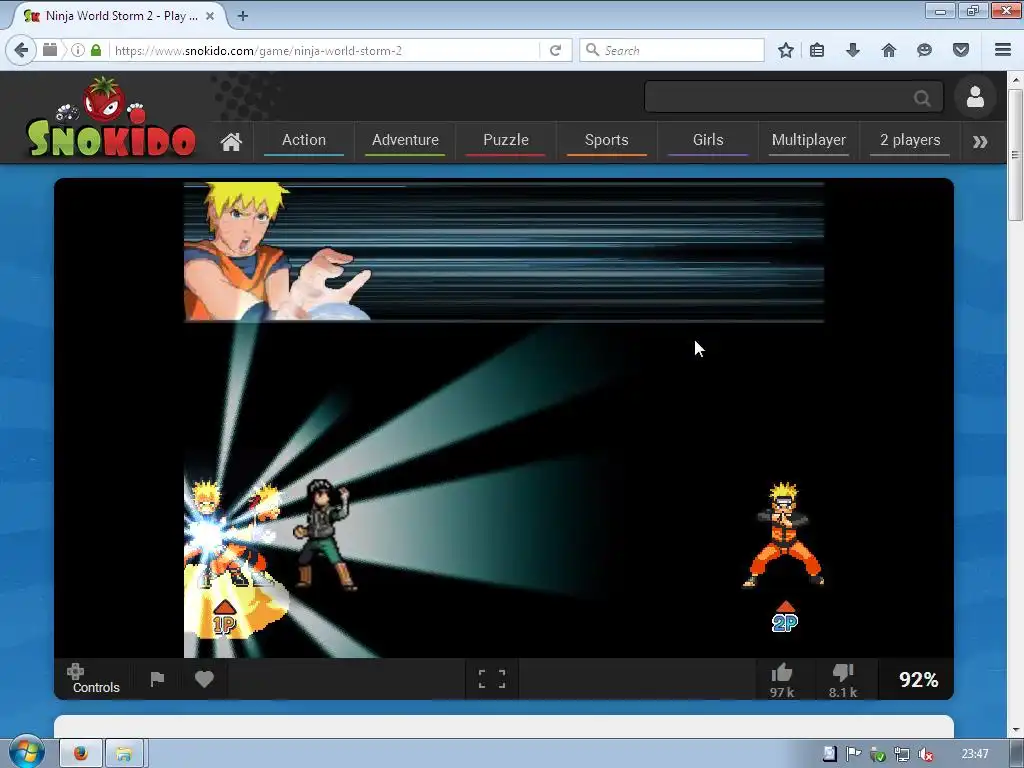Viewport: 1024px width, 768px height.
Task: Reload the page with the refresh icon
Action: pos(555,50)
